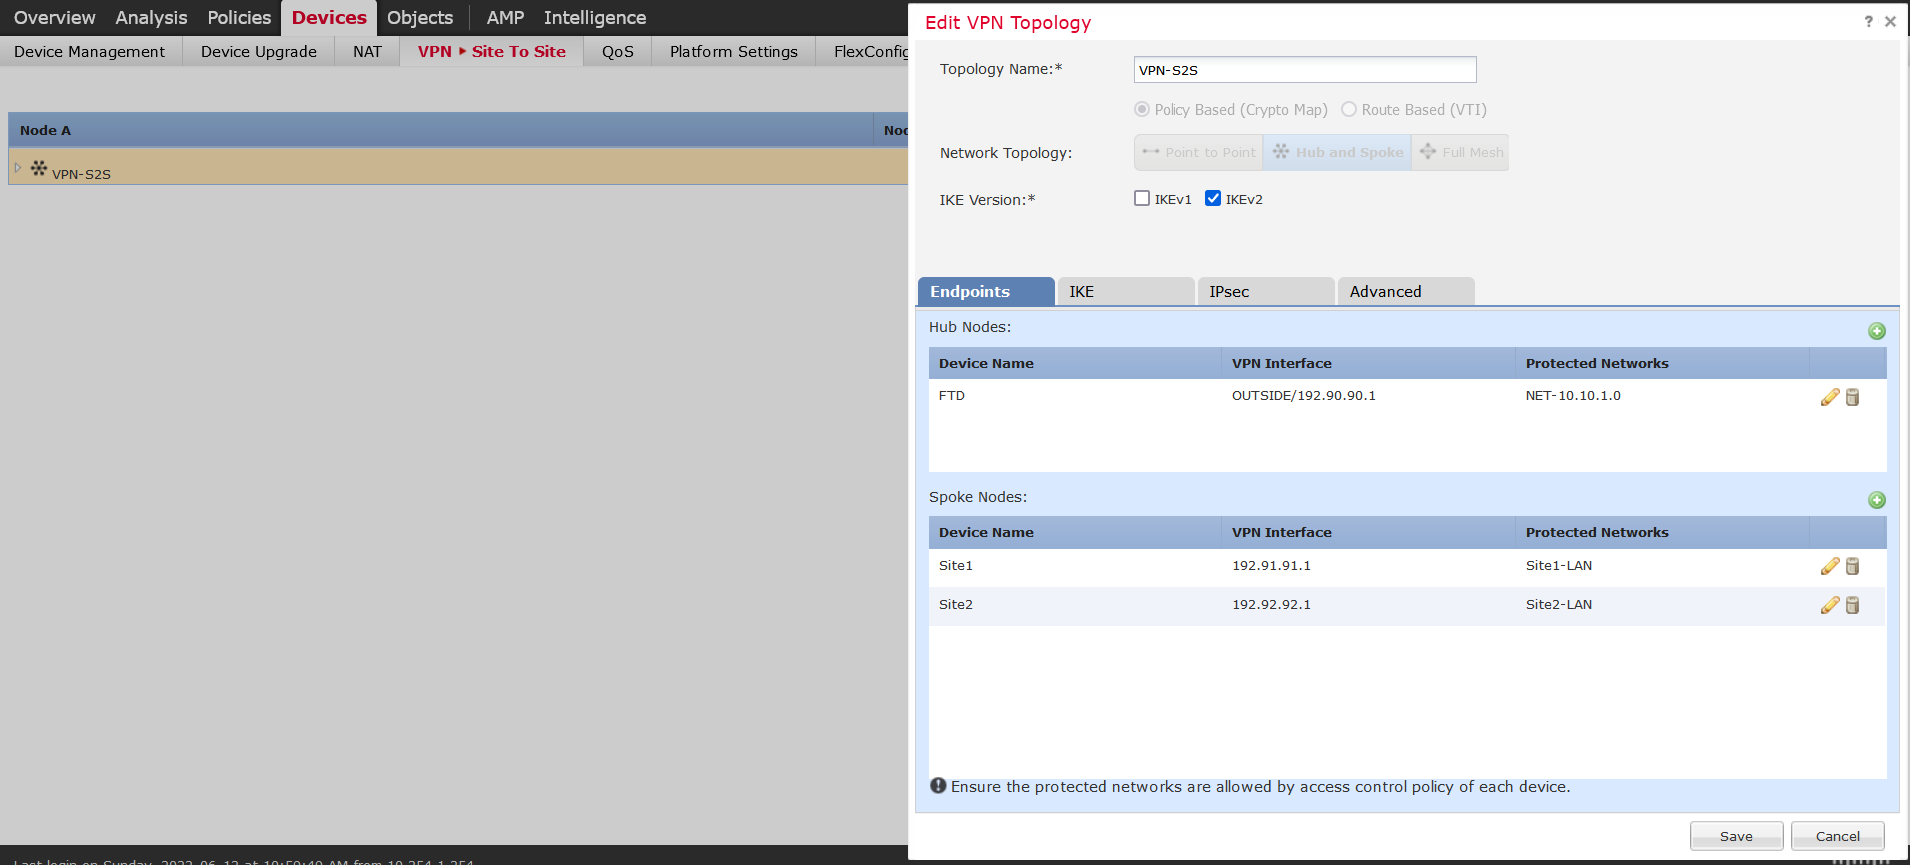Edit the Site2 spoke node with the pencil icon
The image size is (1910, 865).
pos(1830,605)
